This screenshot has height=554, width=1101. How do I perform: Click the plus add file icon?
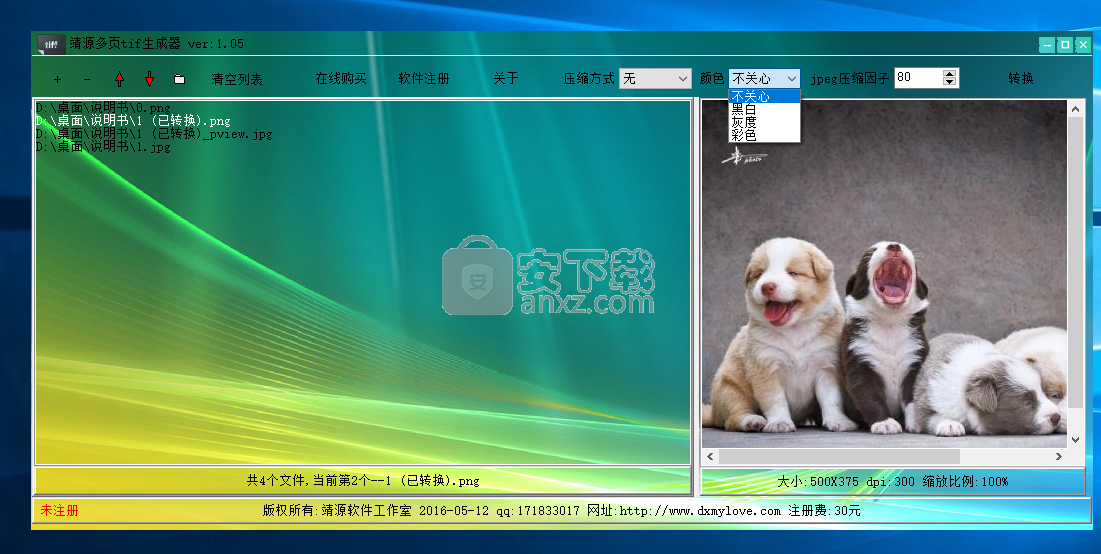(58, 79)
